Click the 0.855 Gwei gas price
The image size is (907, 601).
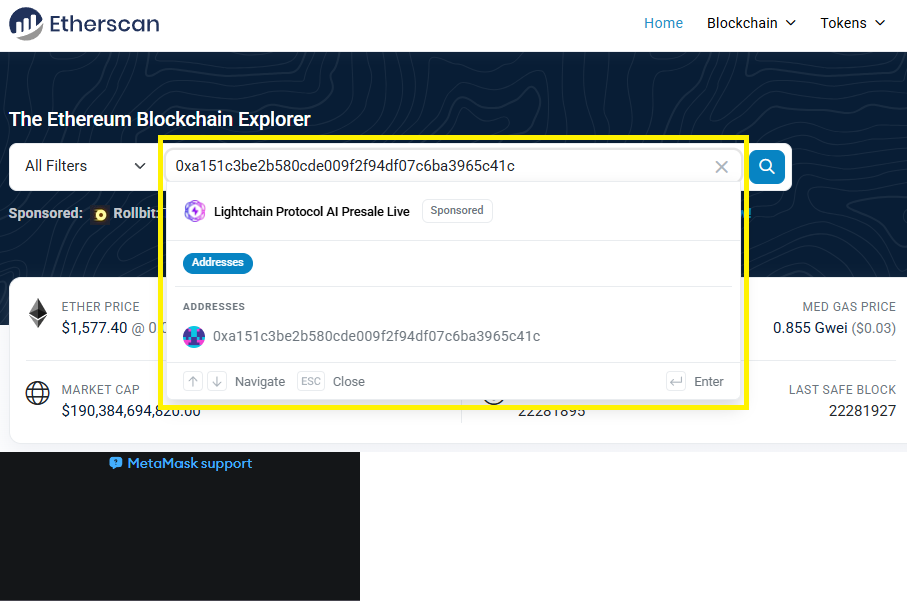click(x=810, y=328)
